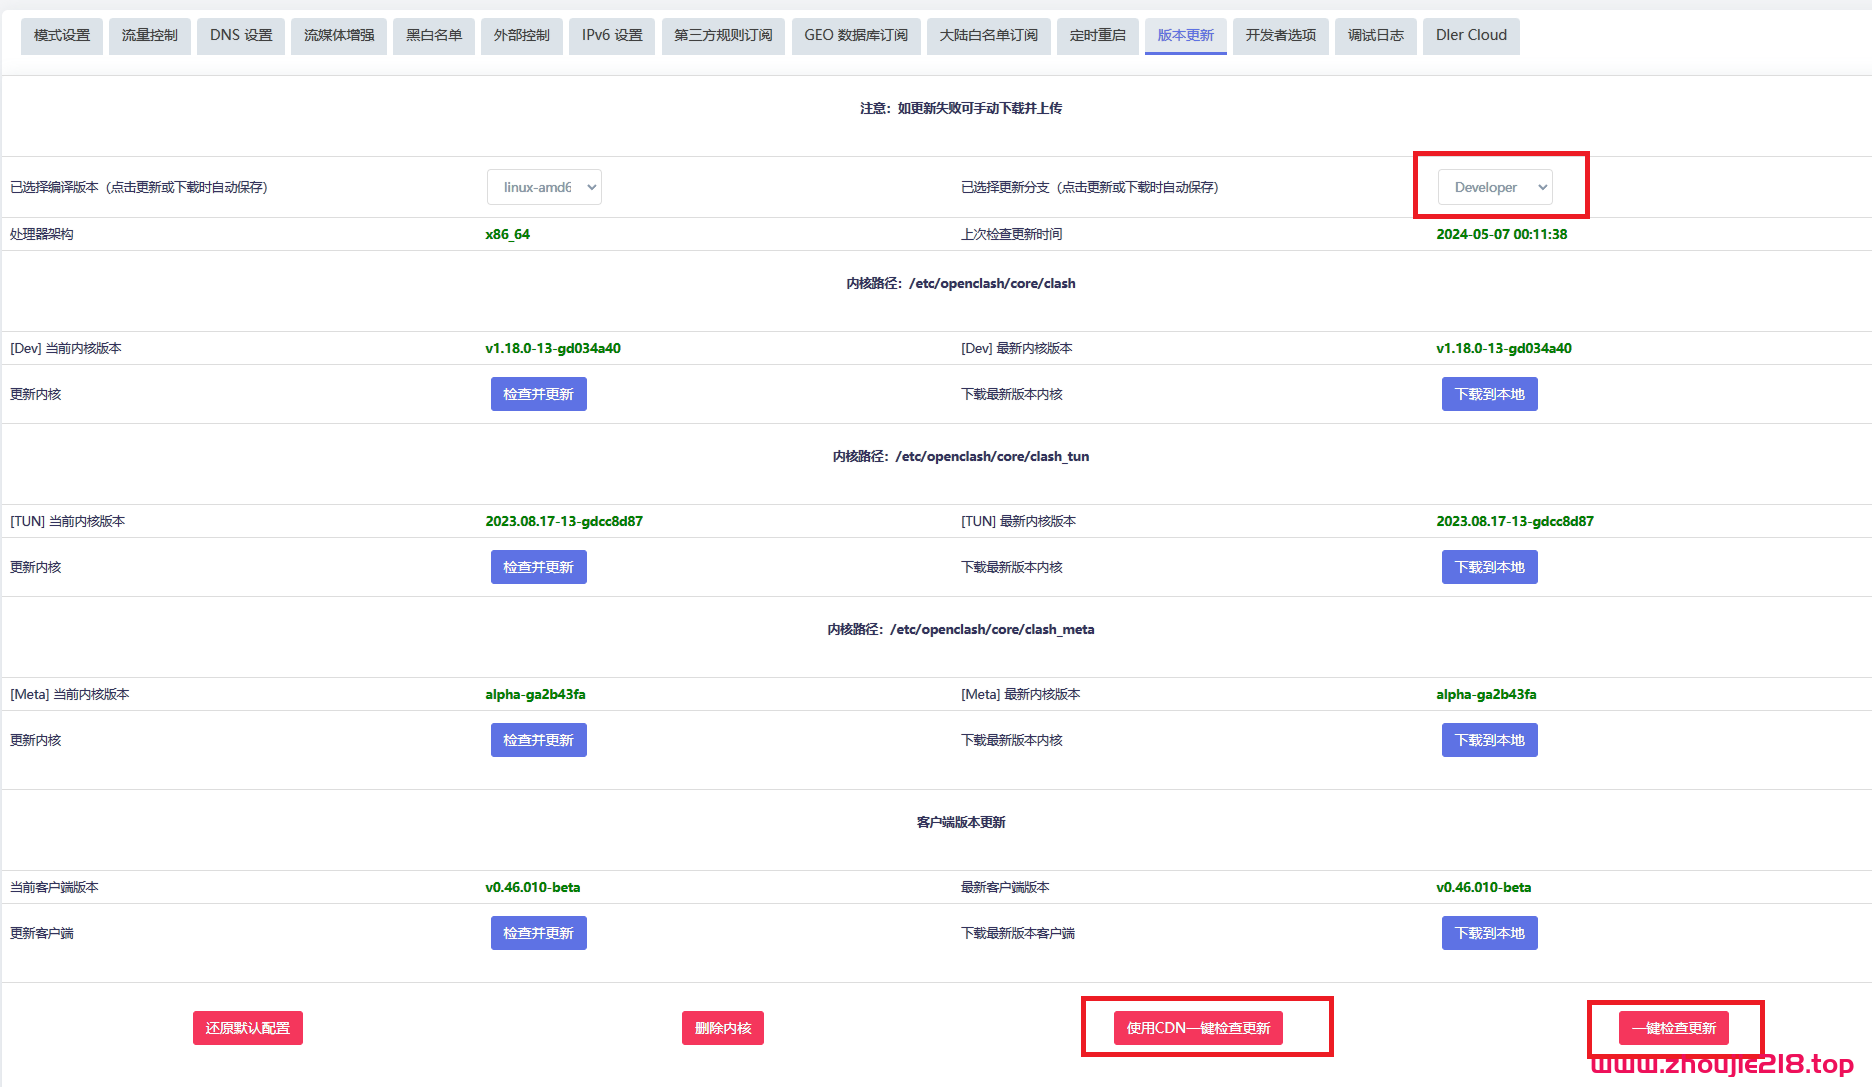Viewport: 1872px width, 1087px height.
Task: Open the 定时重启 tab
Action: pyautogui.click(x=1097, y=35)
